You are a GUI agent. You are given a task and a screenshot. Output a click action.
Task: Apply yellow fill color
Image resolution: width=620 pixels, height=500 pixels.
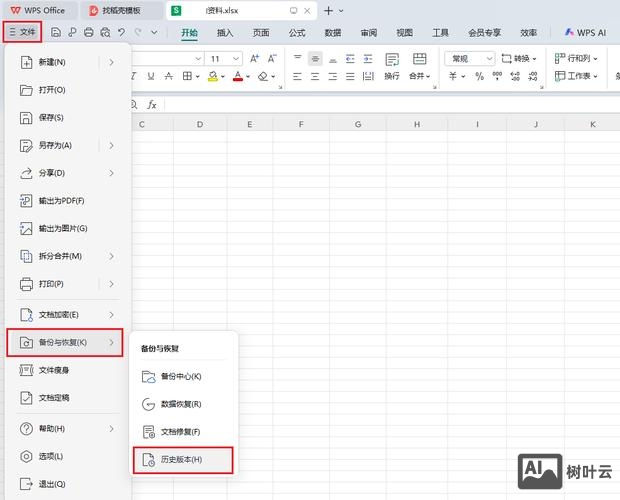[x=213, y=76]
